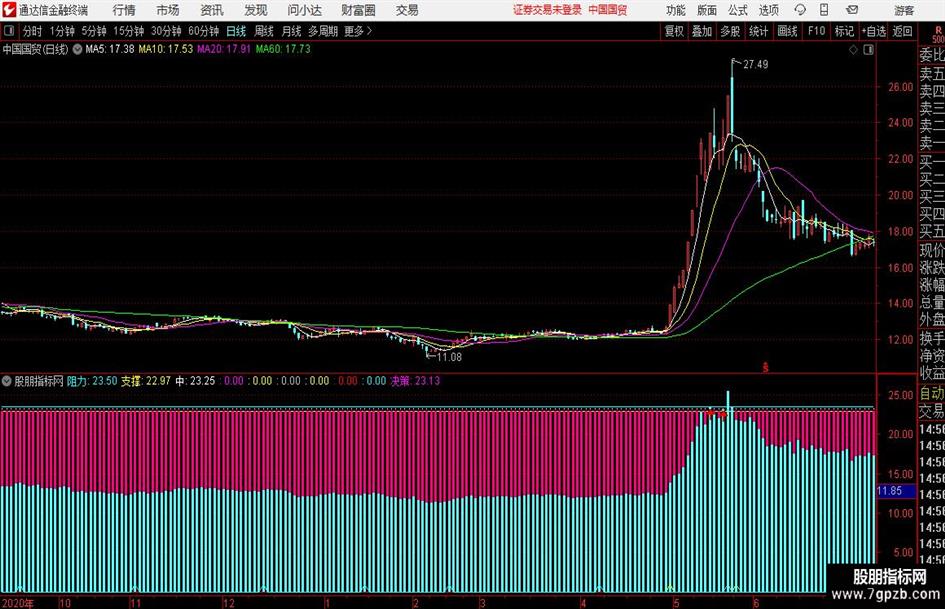Switch to 30分钟 period tab
Screen dimensions: 945x609
point(166,31)
